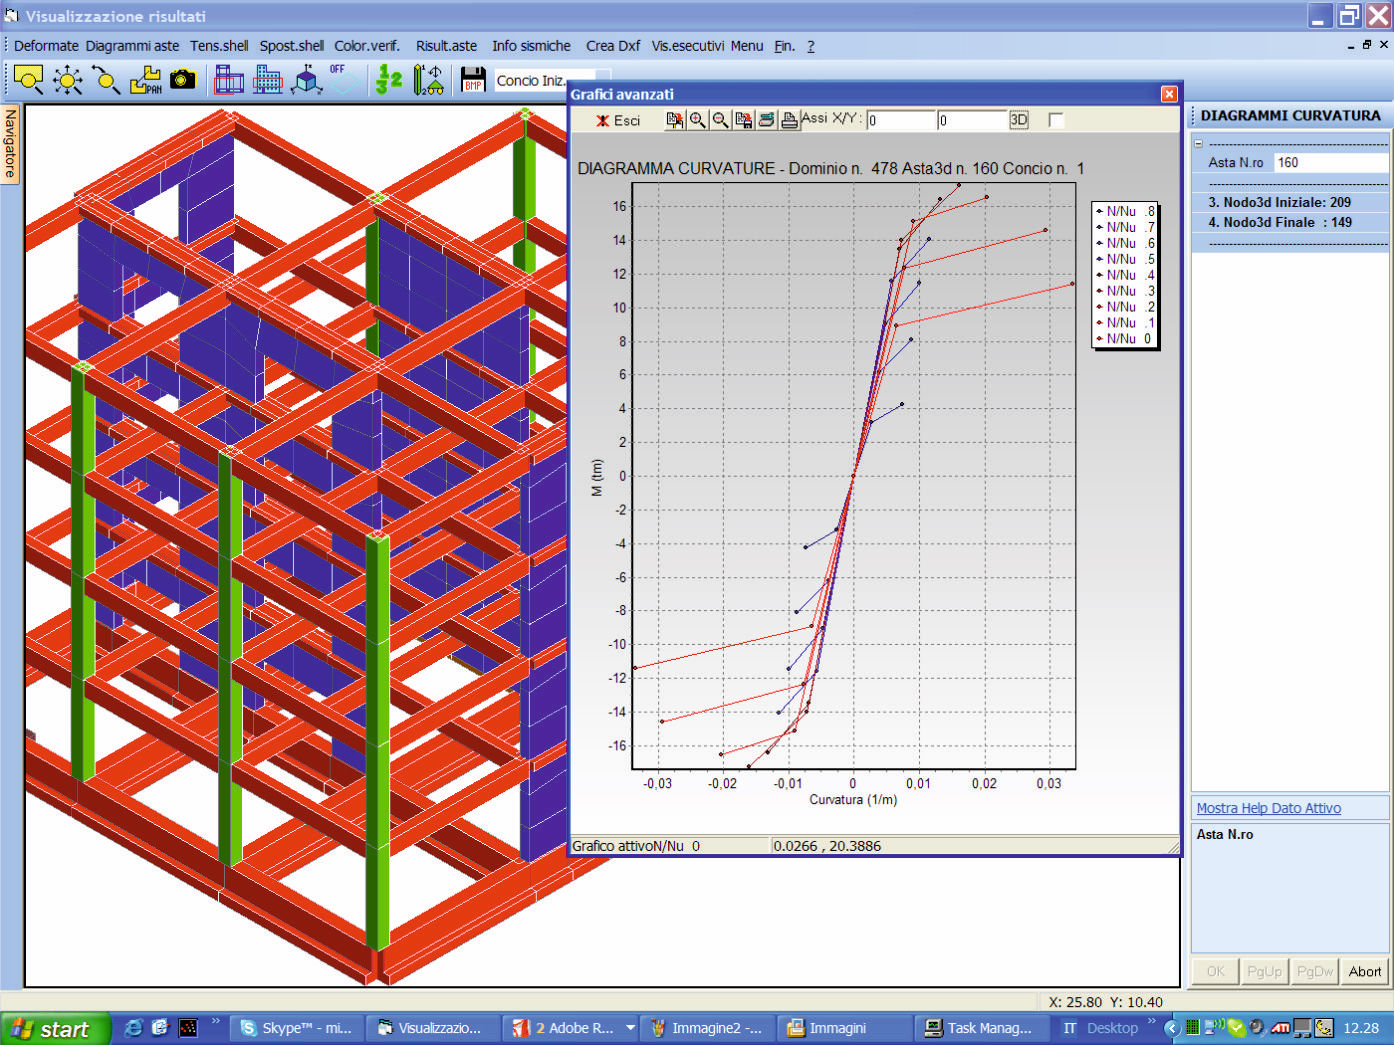Open the Color.verif. menu
1394x1045 pixels.
click(367, 46)
